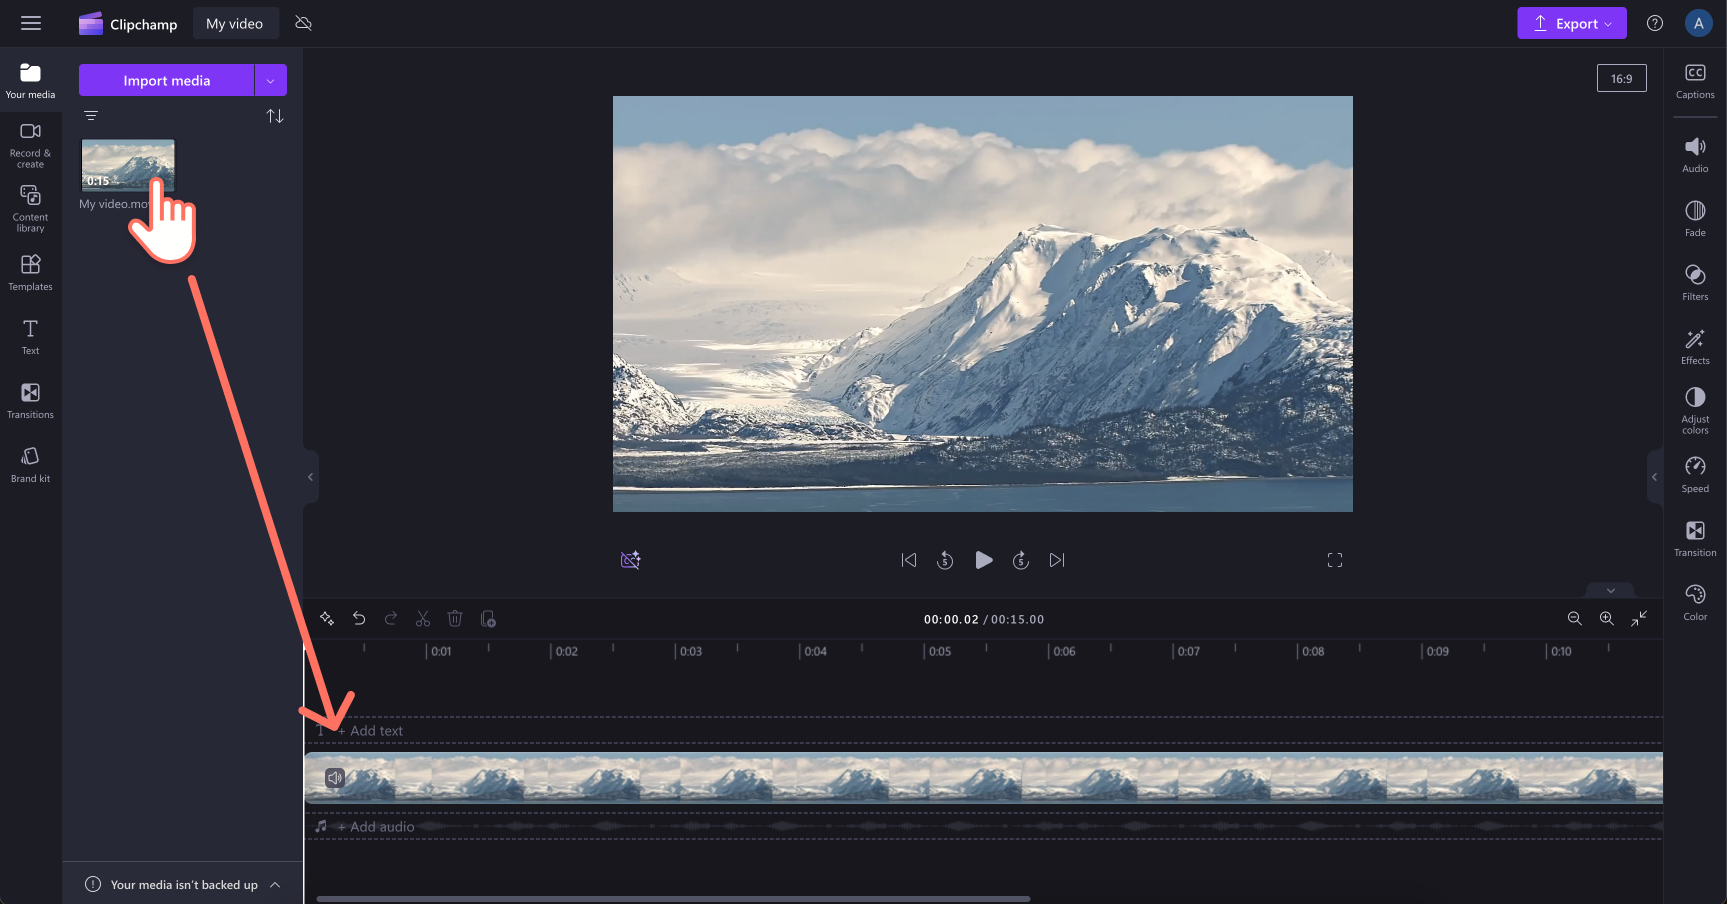The width and height of the screenshot is (1727, 904).
Task: Click the 0:05 timeline ruler mark
Action: tap(940, 651)
